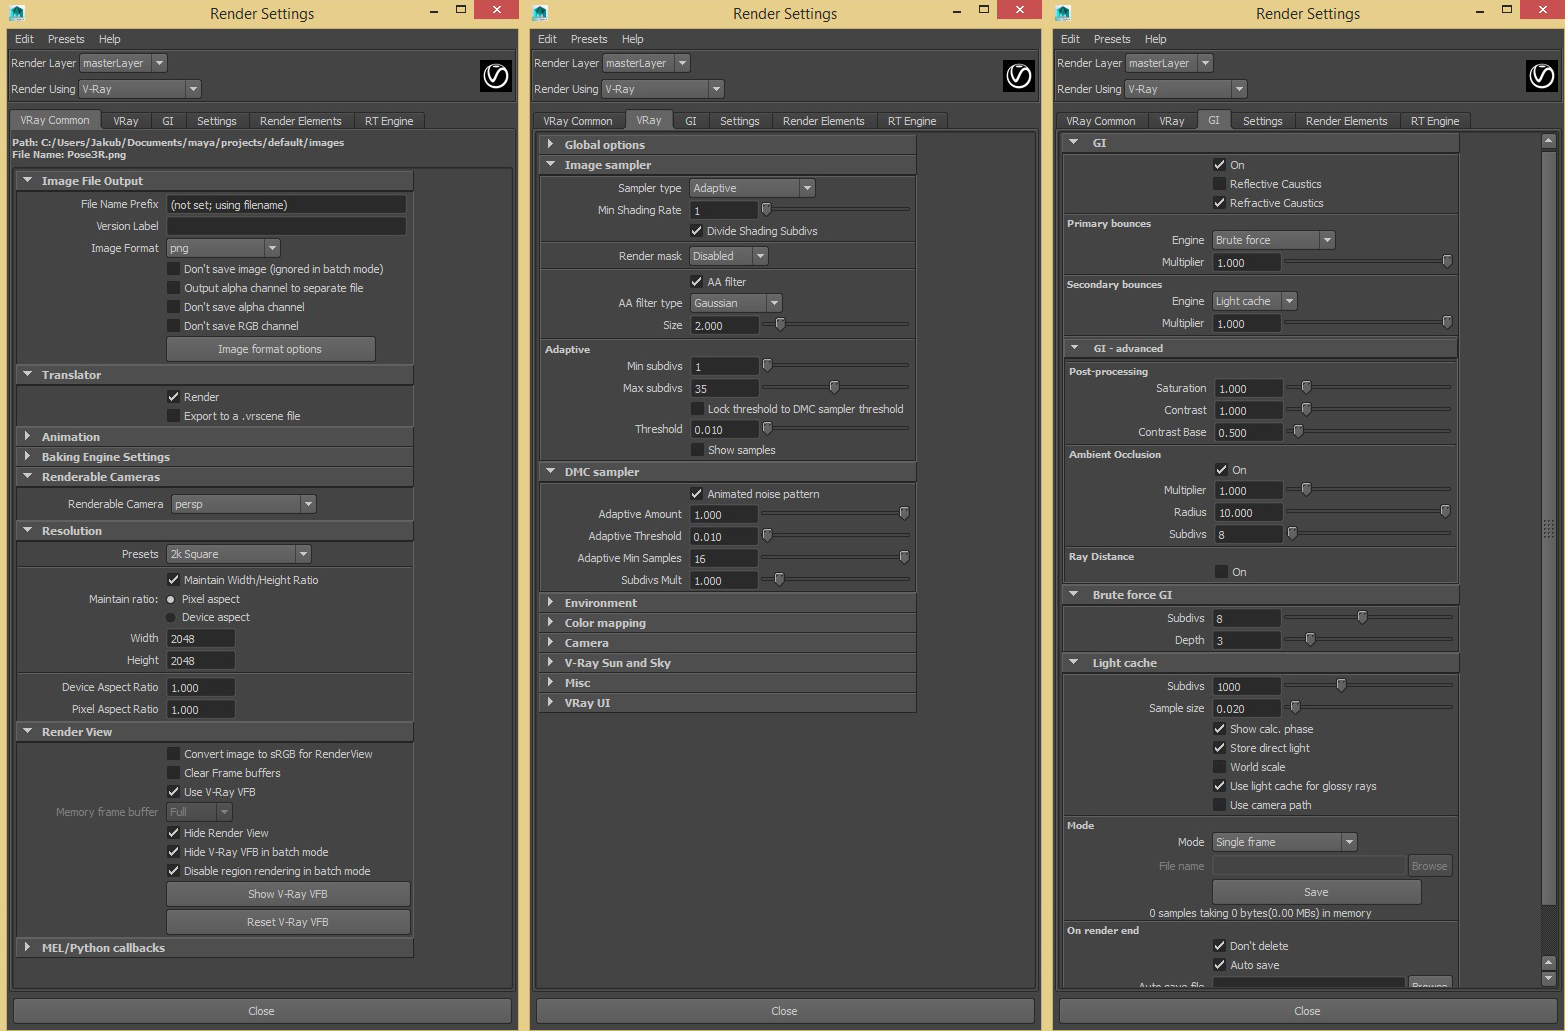
Task: Open Primary bounces Brute force engine dropdown
Action: tap(1274, 240)
